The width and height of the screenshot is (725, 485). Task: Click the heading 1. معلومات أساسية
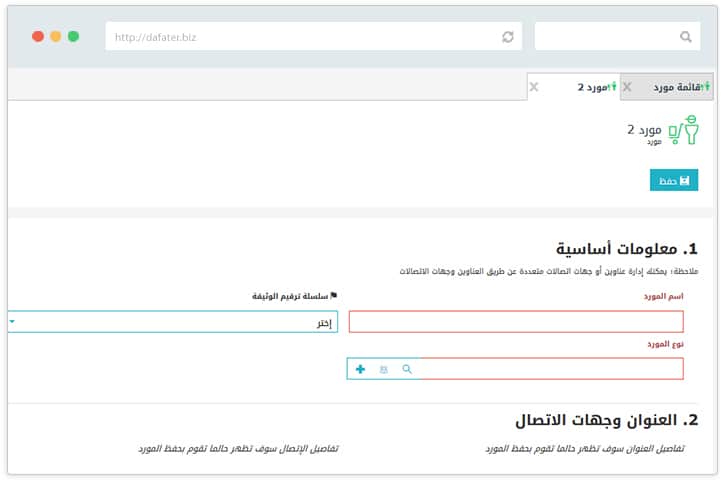click(x=627, y=249)
